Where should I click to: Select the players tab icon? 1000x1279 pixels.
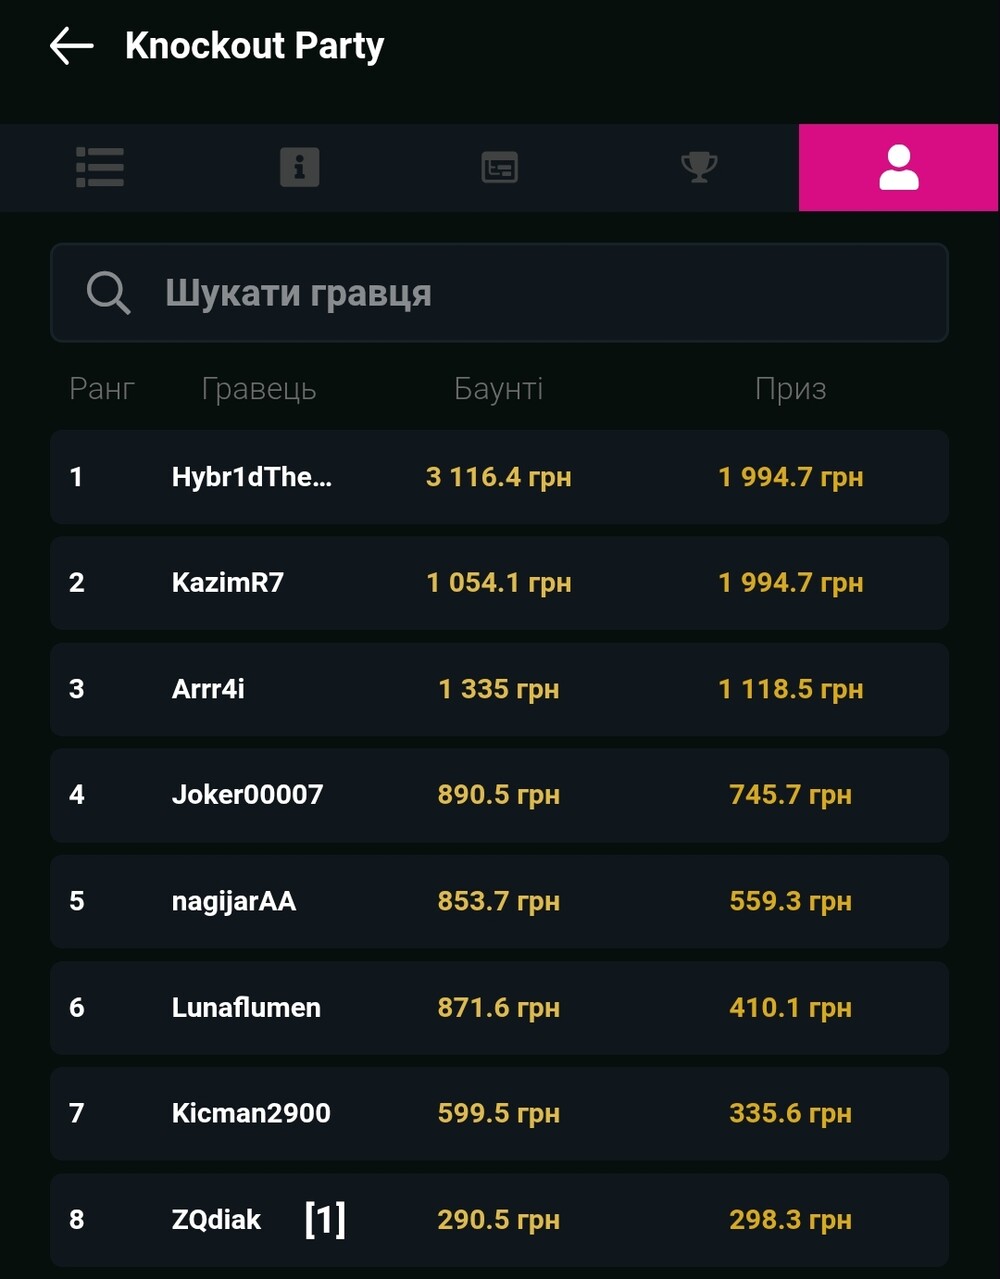pos(898,167)
